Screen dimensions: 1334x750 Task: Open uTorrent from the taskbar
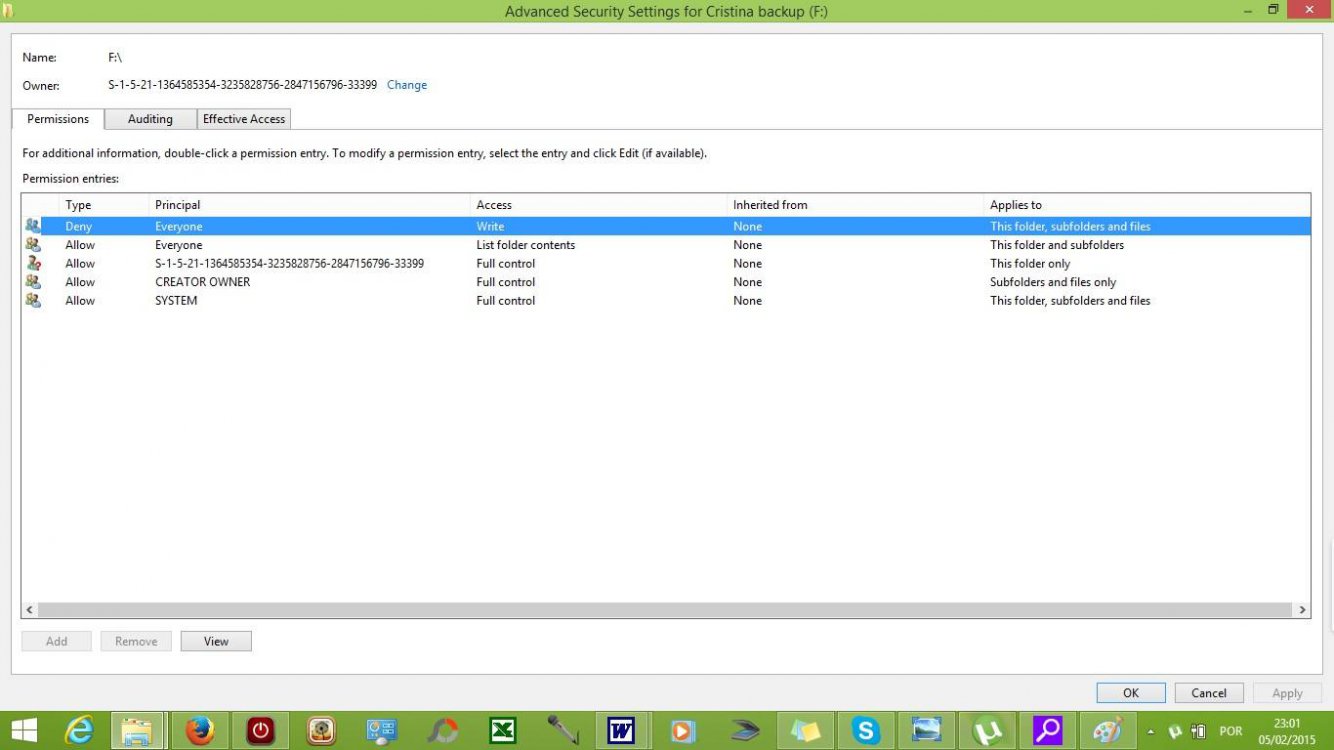click(987, 731)
